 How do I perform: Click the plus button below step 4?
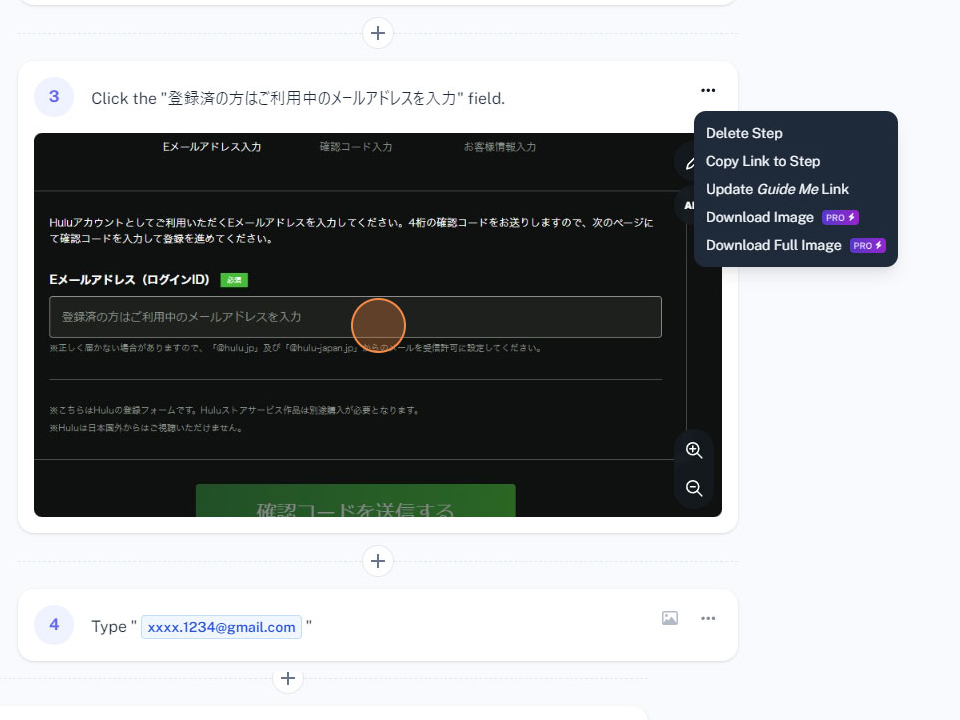click(x=288, y=679)
